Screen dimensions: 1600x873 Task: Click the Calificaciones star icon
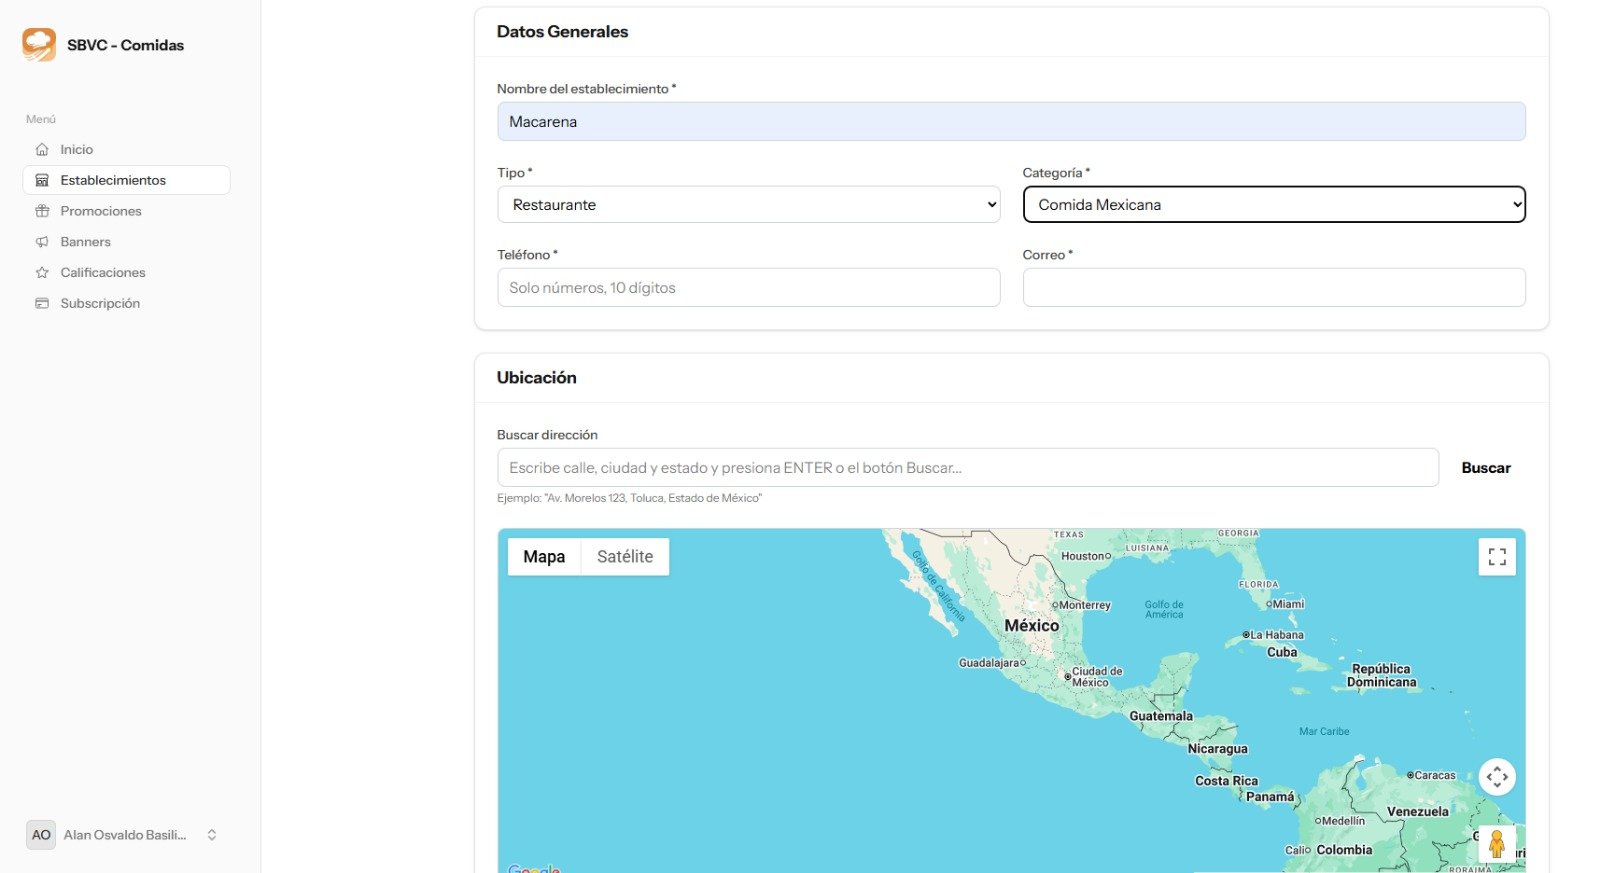click(42, 273)
